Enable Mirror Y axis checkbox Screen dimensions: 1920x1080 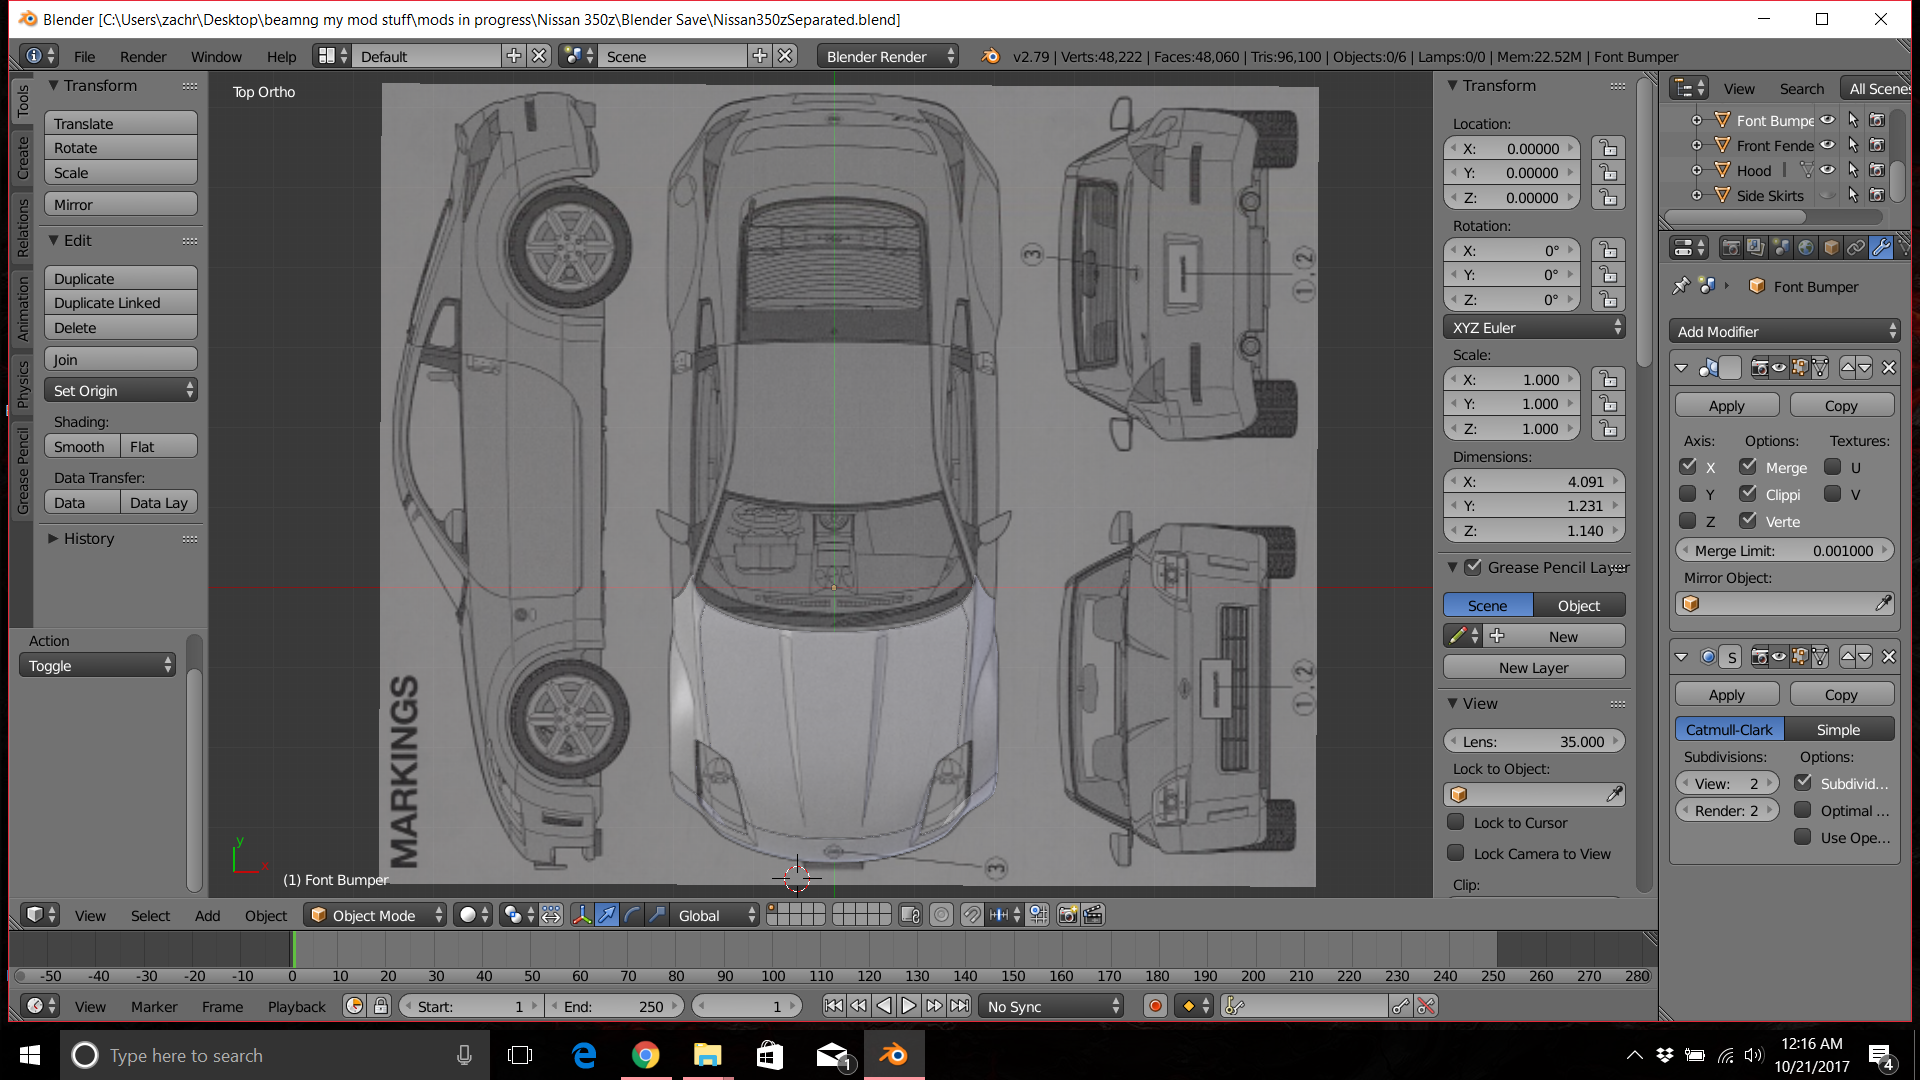(1688, 493)
